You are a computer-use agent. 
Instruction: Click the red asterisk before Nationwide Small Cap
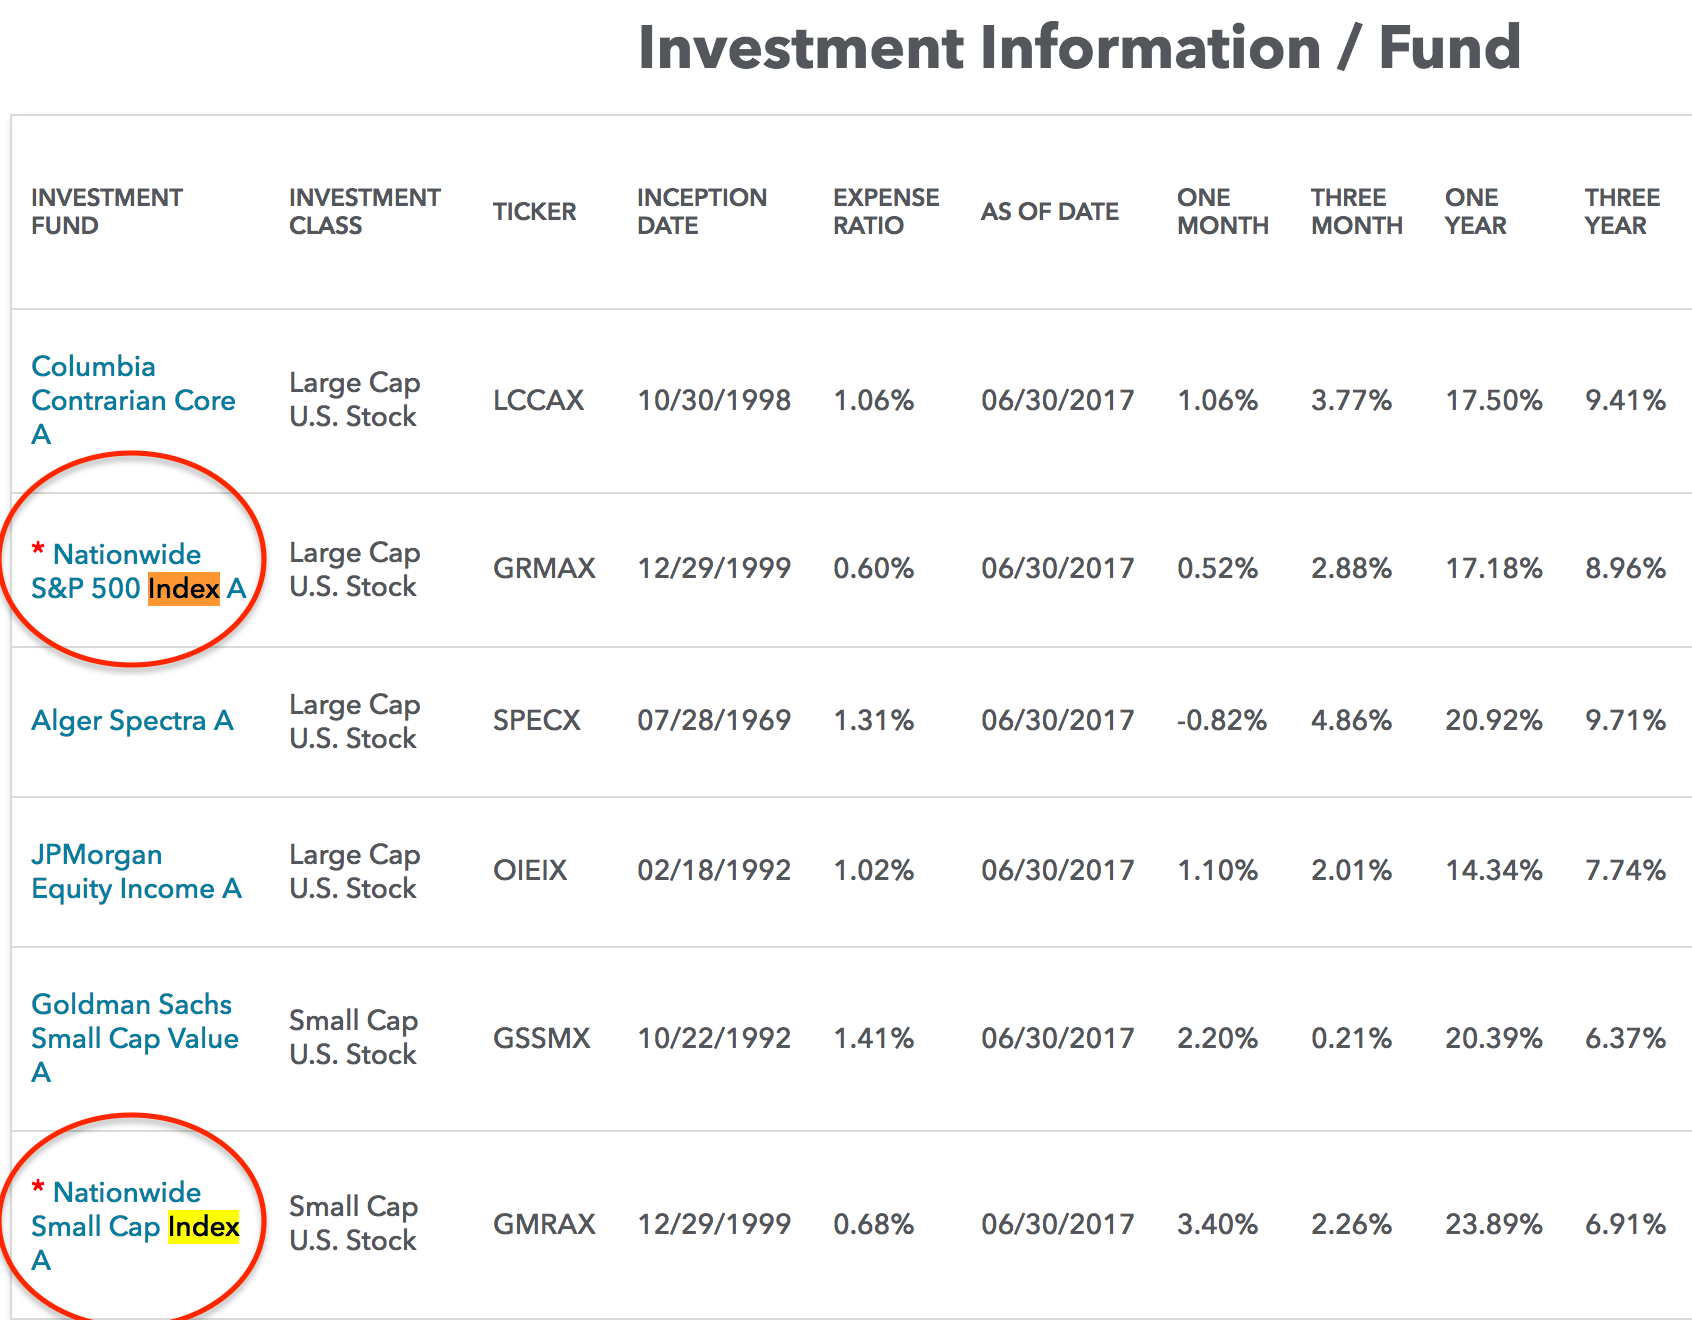coord(38,1187)
